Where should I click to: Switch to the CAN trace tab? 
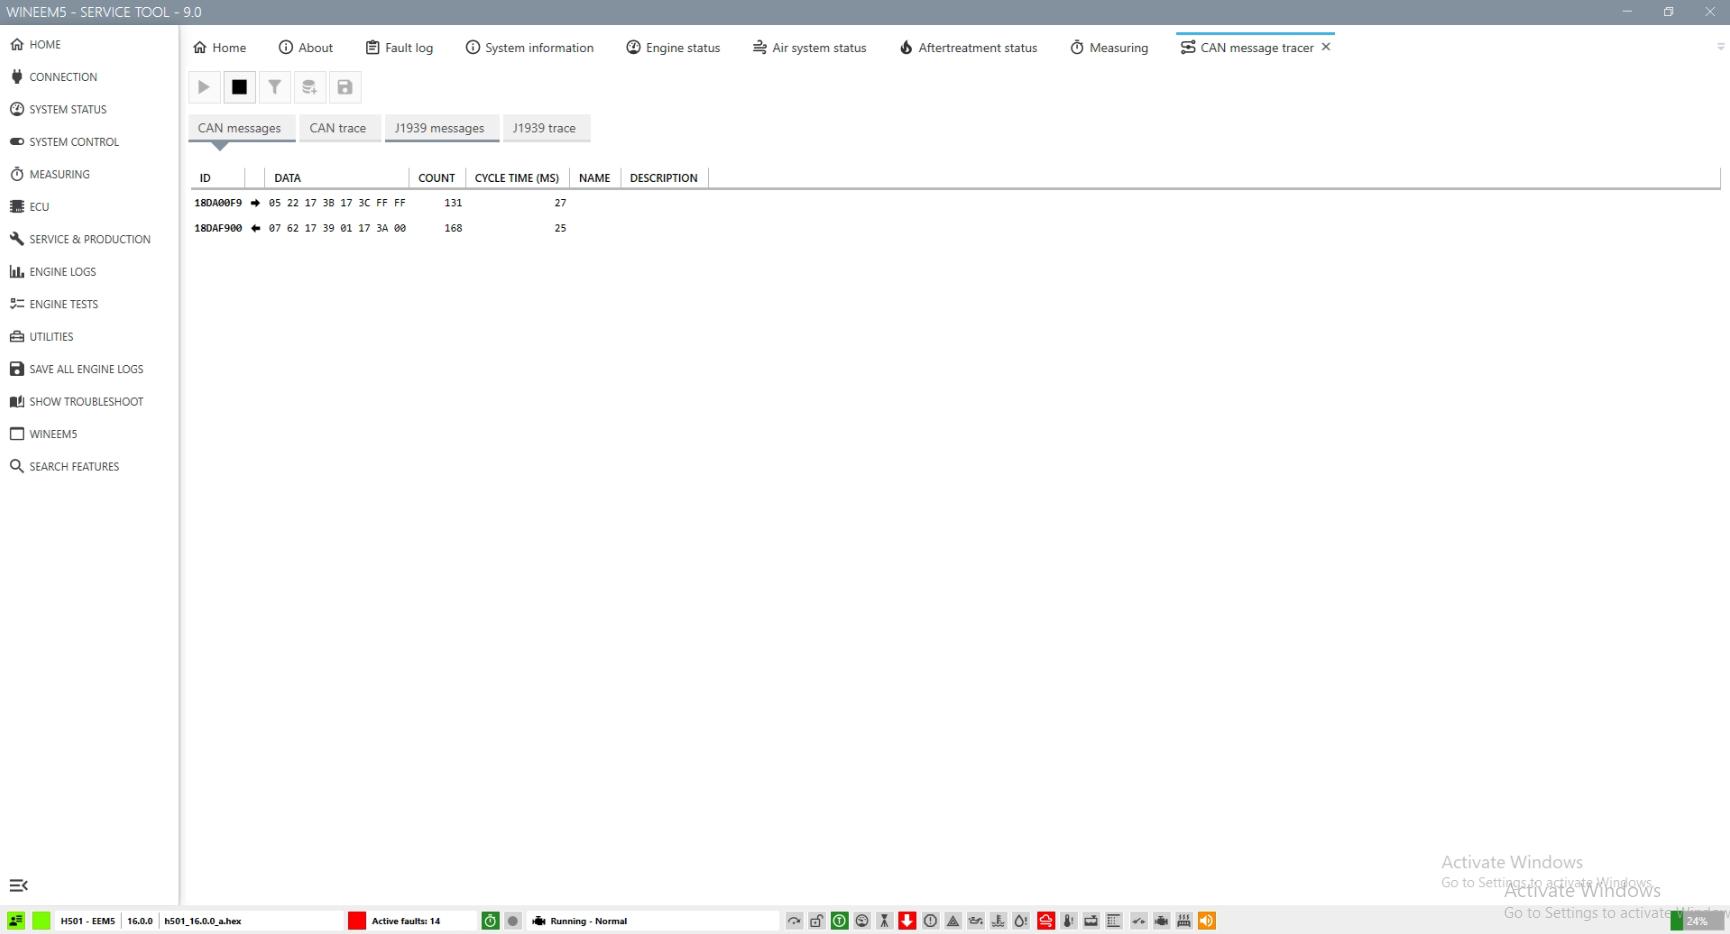click(338, 128)
